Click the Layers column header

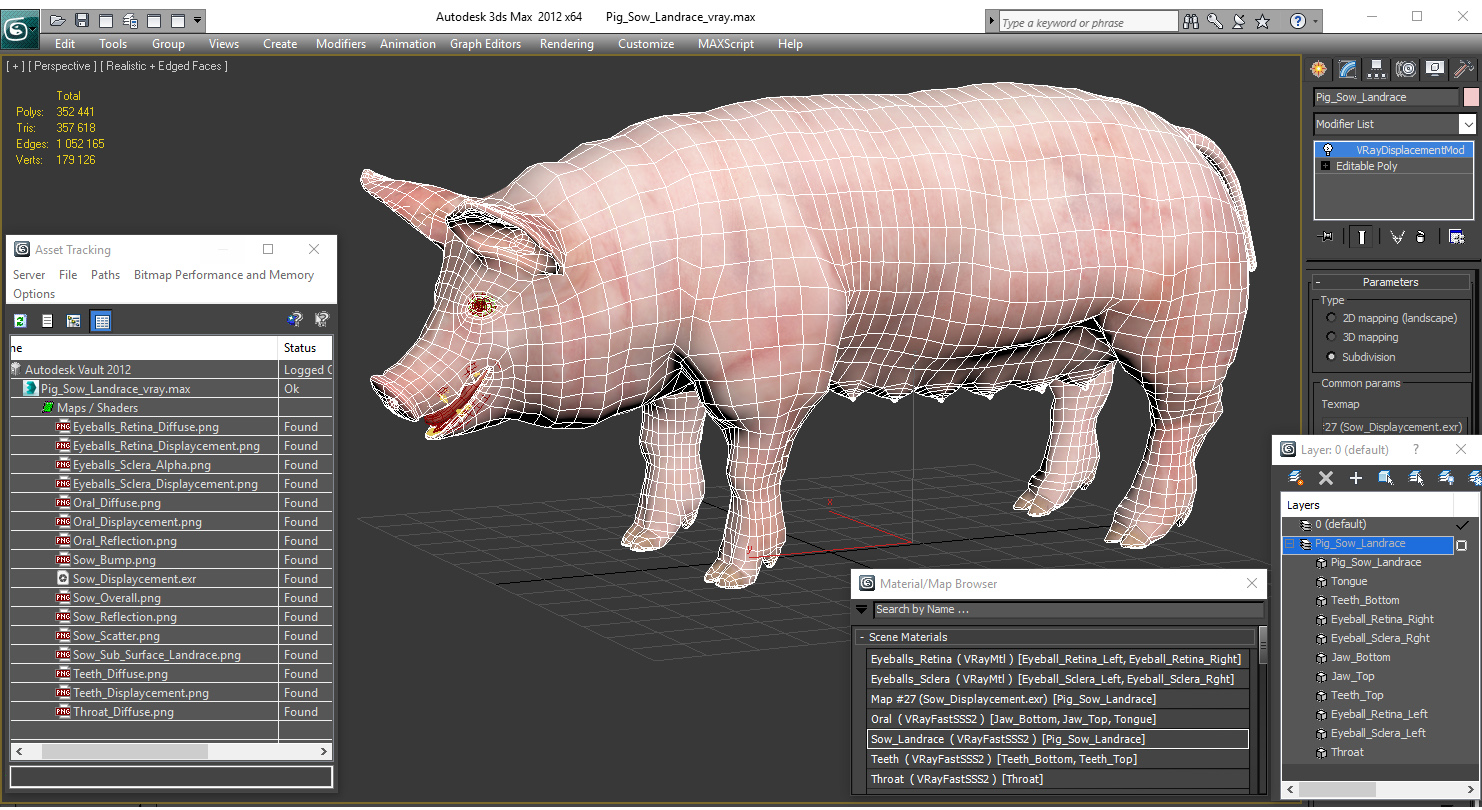[x=1367, y=505]
